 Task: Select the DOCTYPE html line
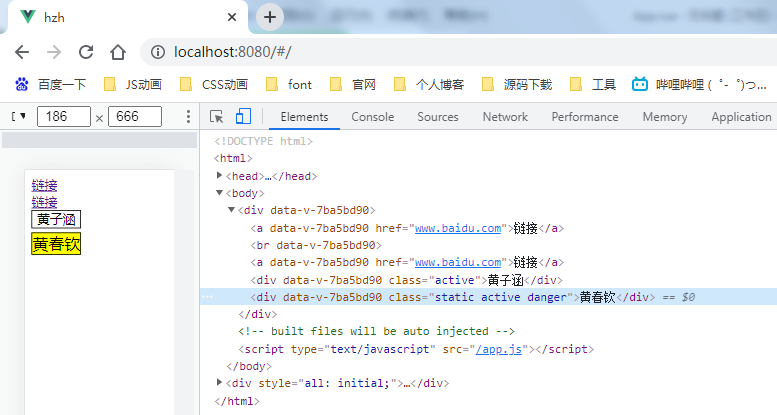pos(263,141)
